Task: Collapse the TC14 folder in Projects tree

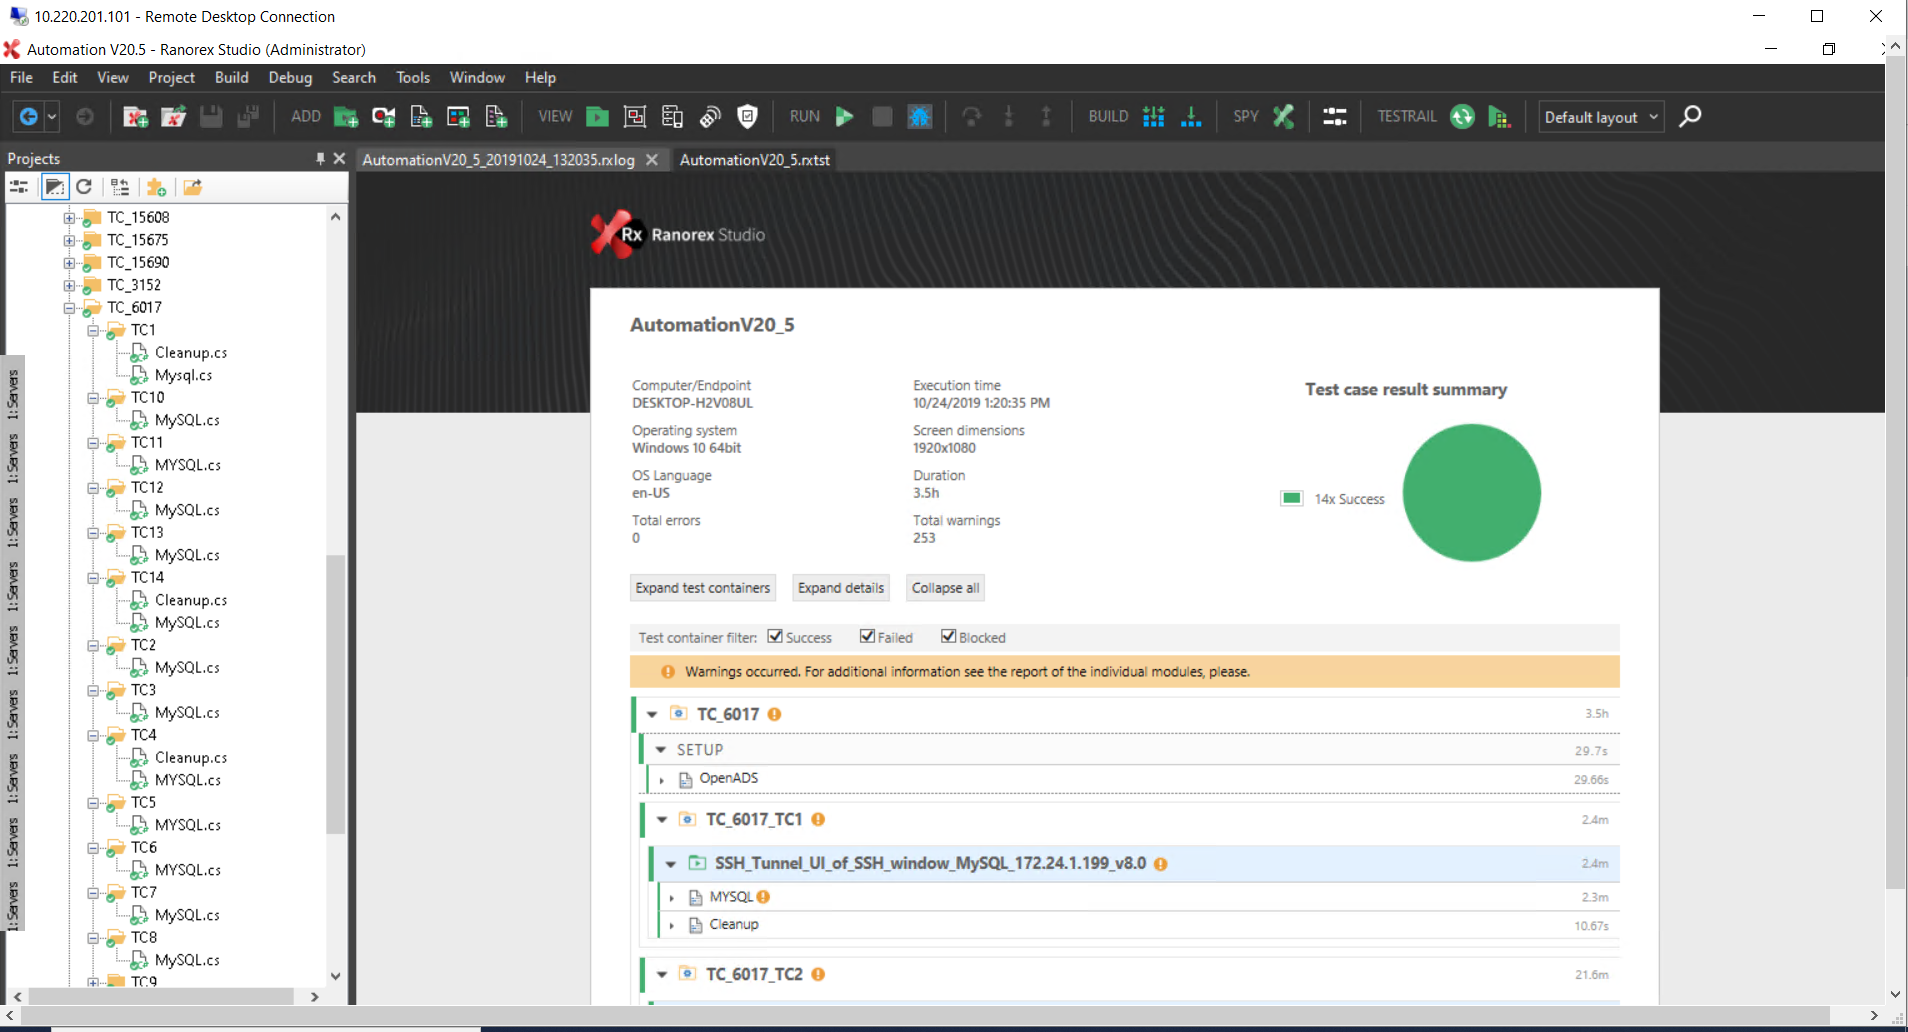Action: coord(93,578)
